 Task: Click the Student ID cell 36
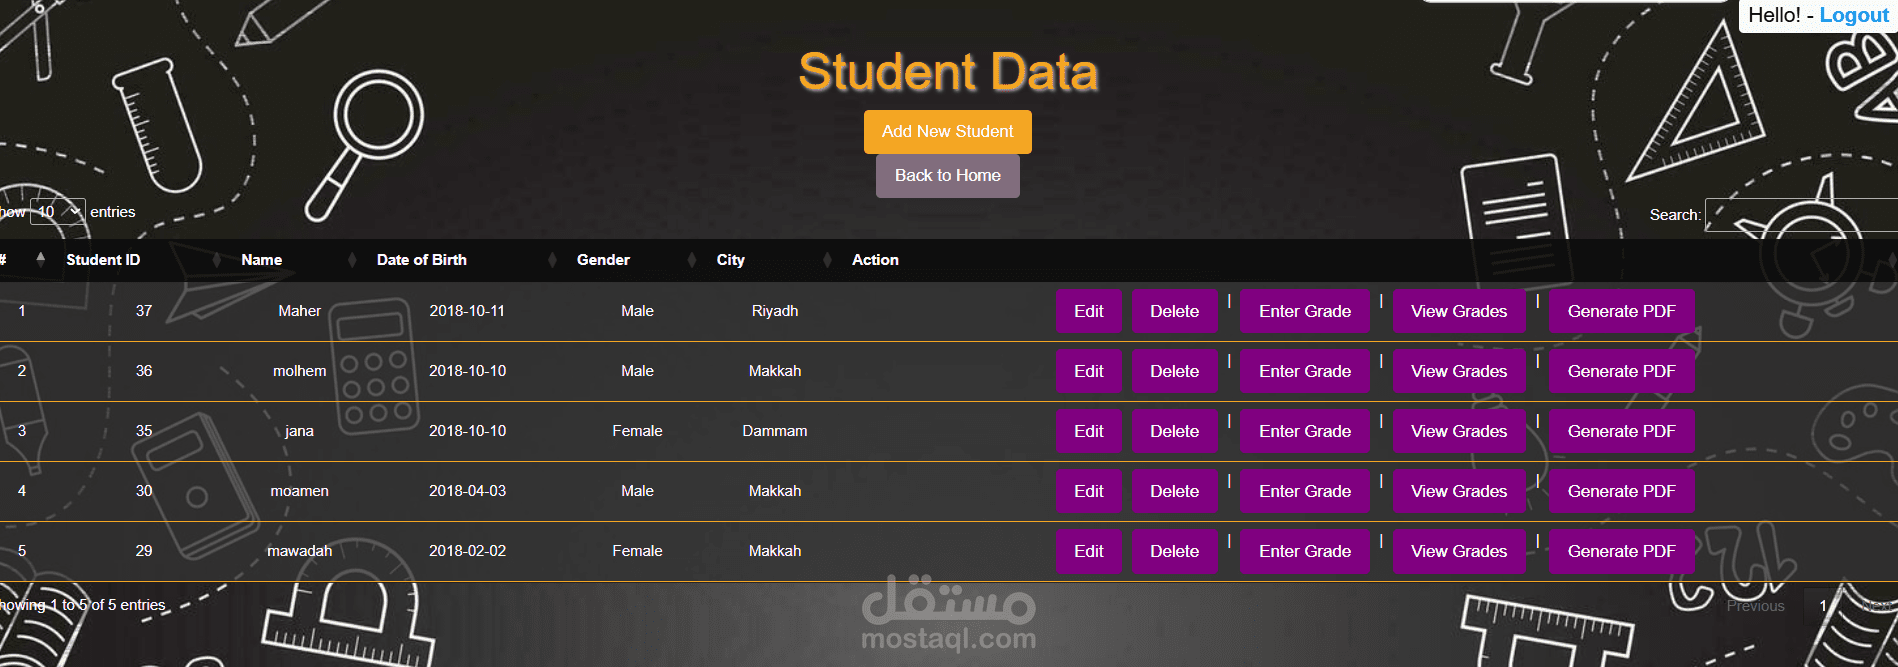pos(144,371)
